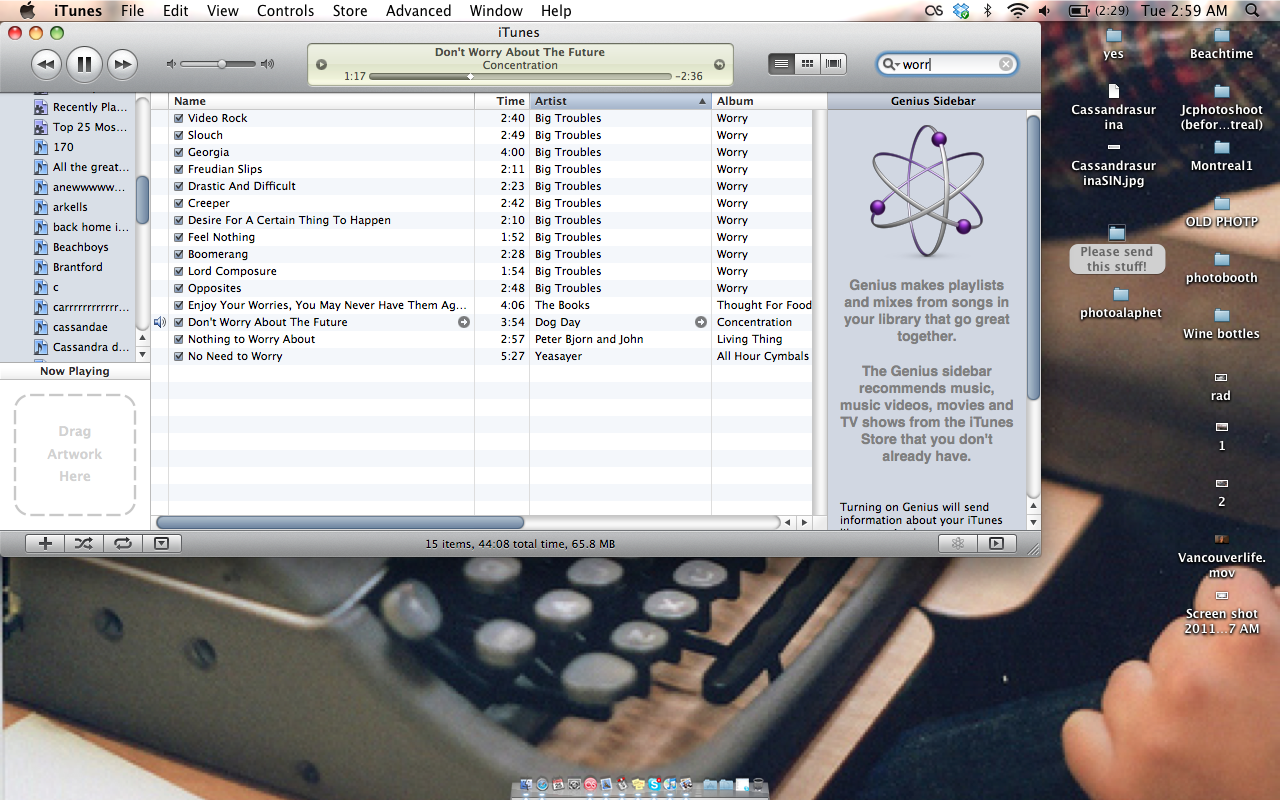Image resolution: width=1280 pixels, height=800 pixels.
Task: Uncheck Nothing to Worry About checkbox
Action: pos(179,339)
